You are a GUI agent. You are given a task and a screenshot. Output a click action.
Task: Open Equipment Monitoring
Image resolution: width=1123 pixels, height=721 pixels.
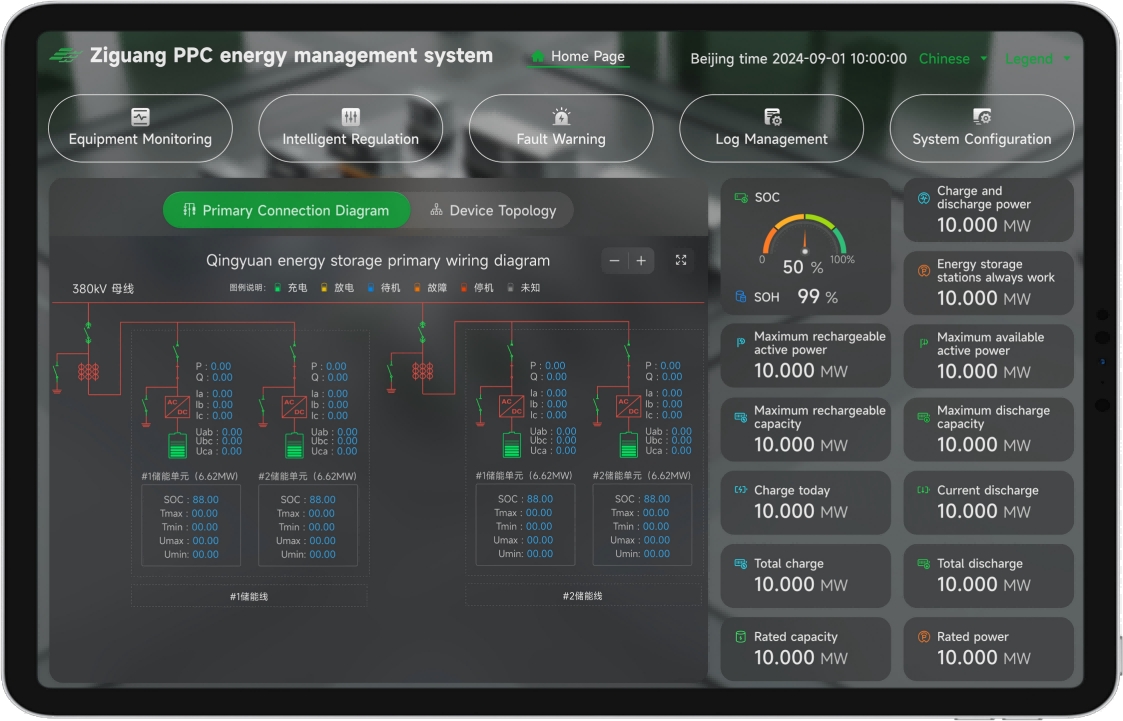pos(140,129)
